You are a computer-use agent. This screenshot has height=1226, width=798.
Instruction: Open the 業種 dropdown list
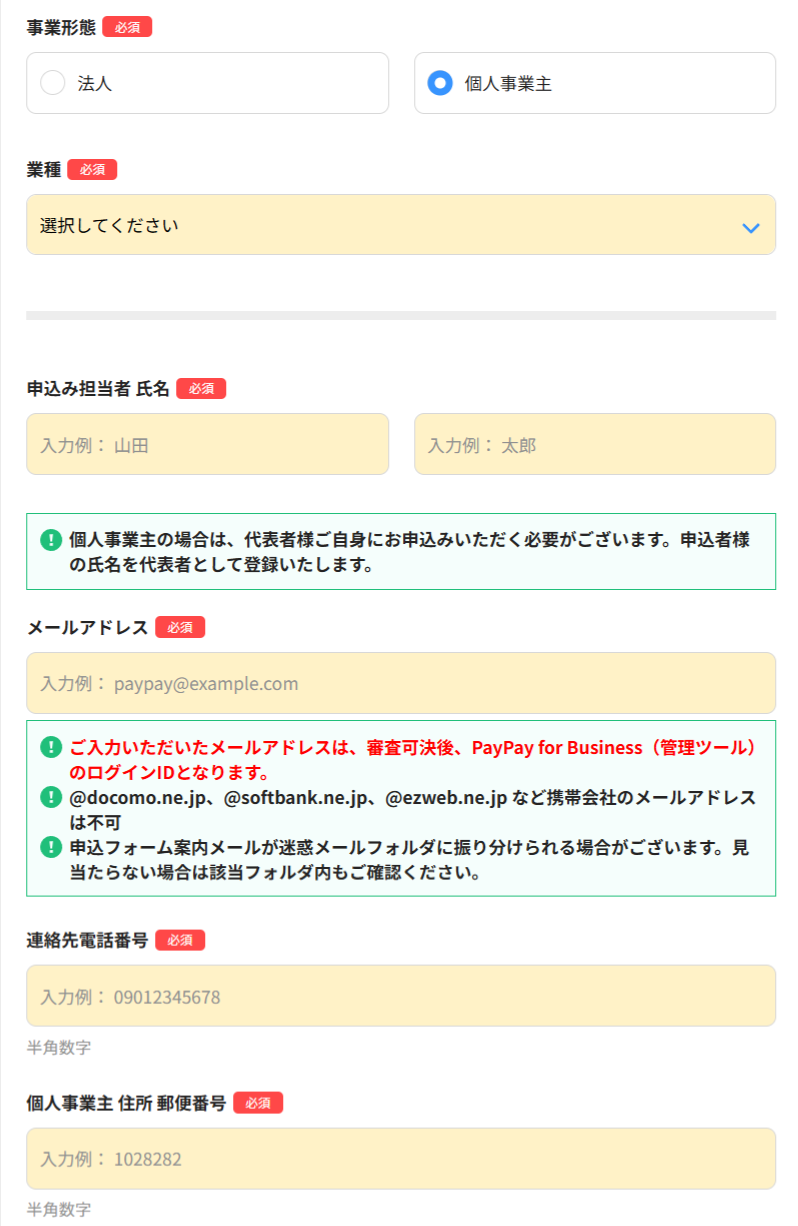tap(400, 225)
